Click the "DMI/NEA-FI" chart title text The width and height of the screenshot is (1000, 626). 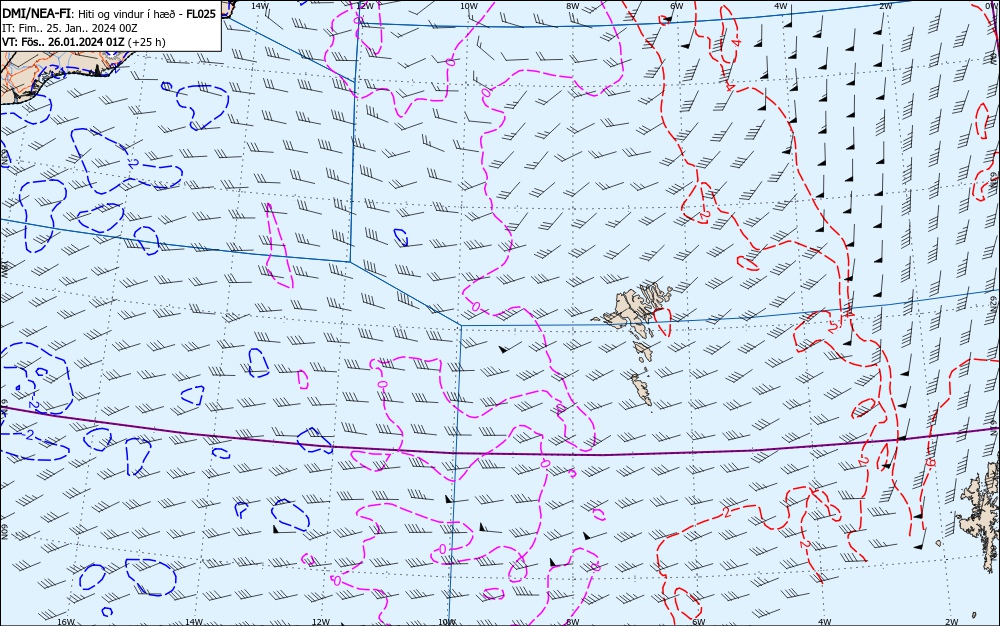[38, 14]
